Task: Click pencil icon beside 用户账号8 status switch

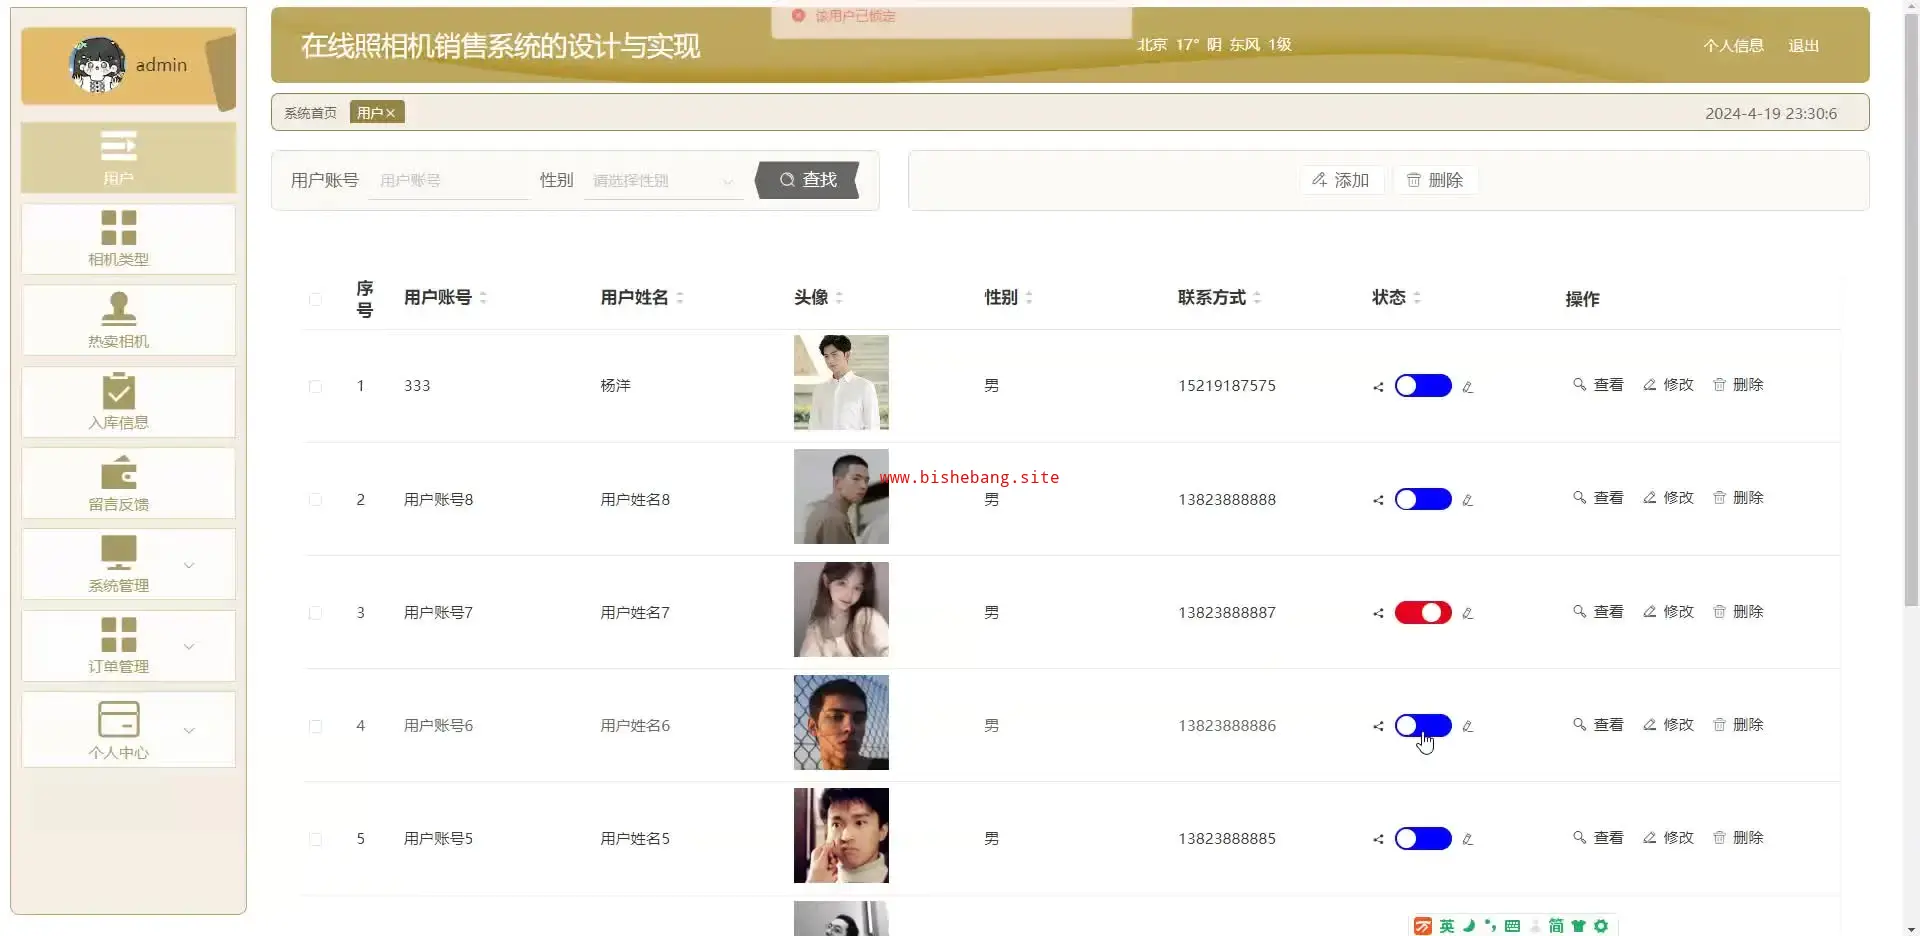Action: tap(1467, 500)
